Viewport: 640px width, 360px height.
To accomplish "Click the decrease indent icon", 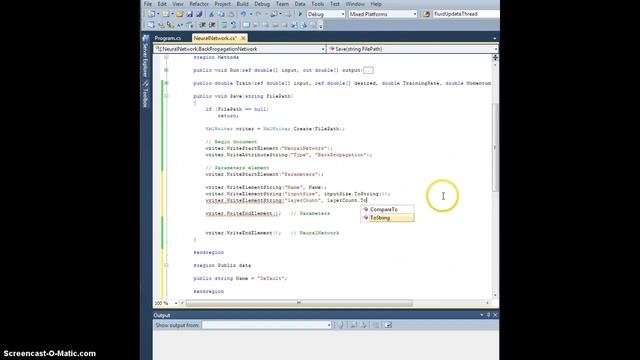I will pos(203,25).
